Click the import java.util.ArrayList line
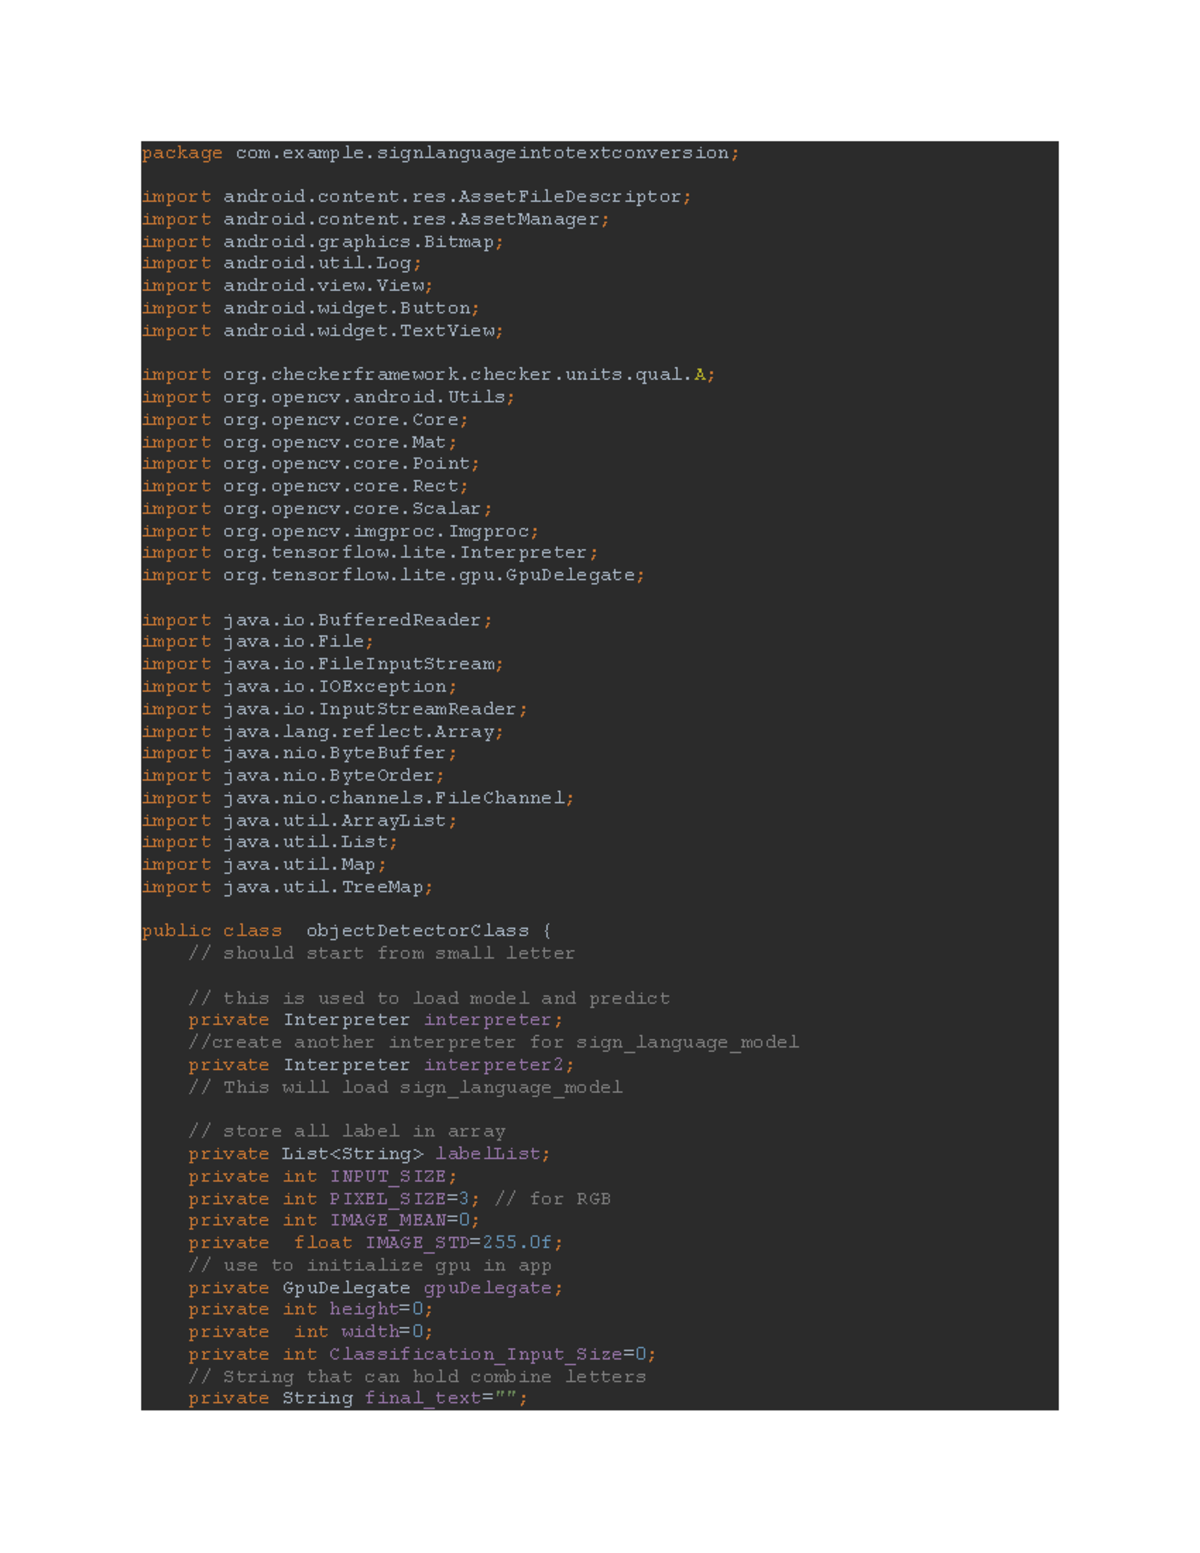The height and width of the screenshot is (1553, 1200). 299,820
